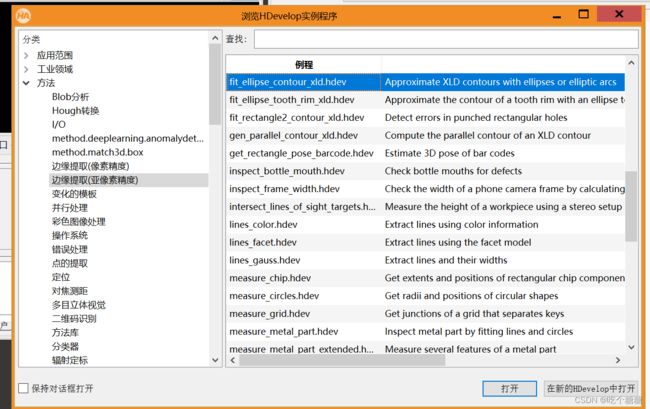Click 在新的HDevelop中打开 button
650x409 pixels.
pos(591,389)
